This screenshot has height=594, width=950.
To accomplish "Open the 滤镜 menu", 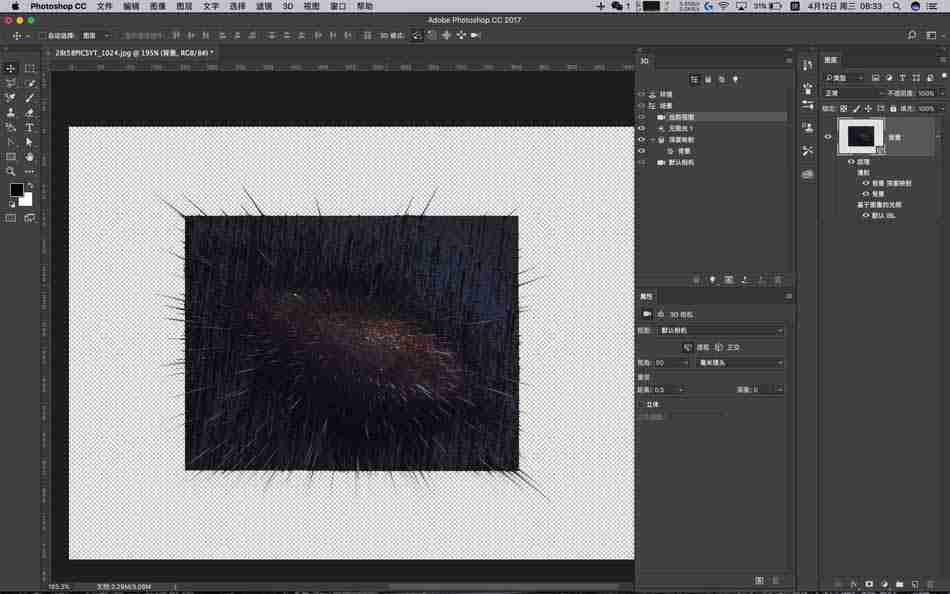I will point(264,6).
